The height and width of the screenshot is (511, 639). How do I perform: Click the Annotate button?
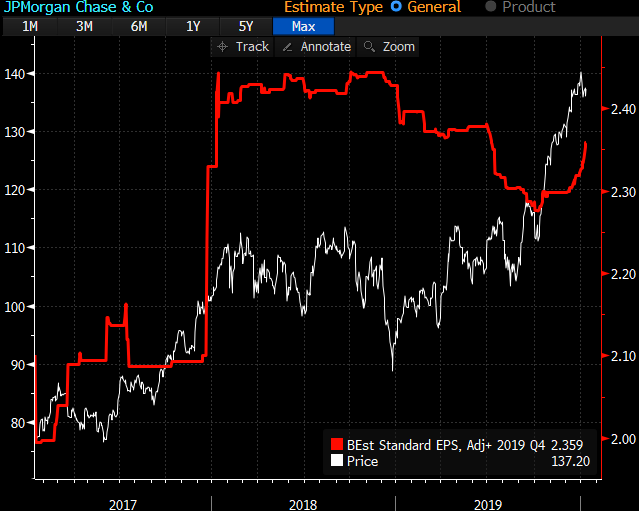(x=316, y=47)
